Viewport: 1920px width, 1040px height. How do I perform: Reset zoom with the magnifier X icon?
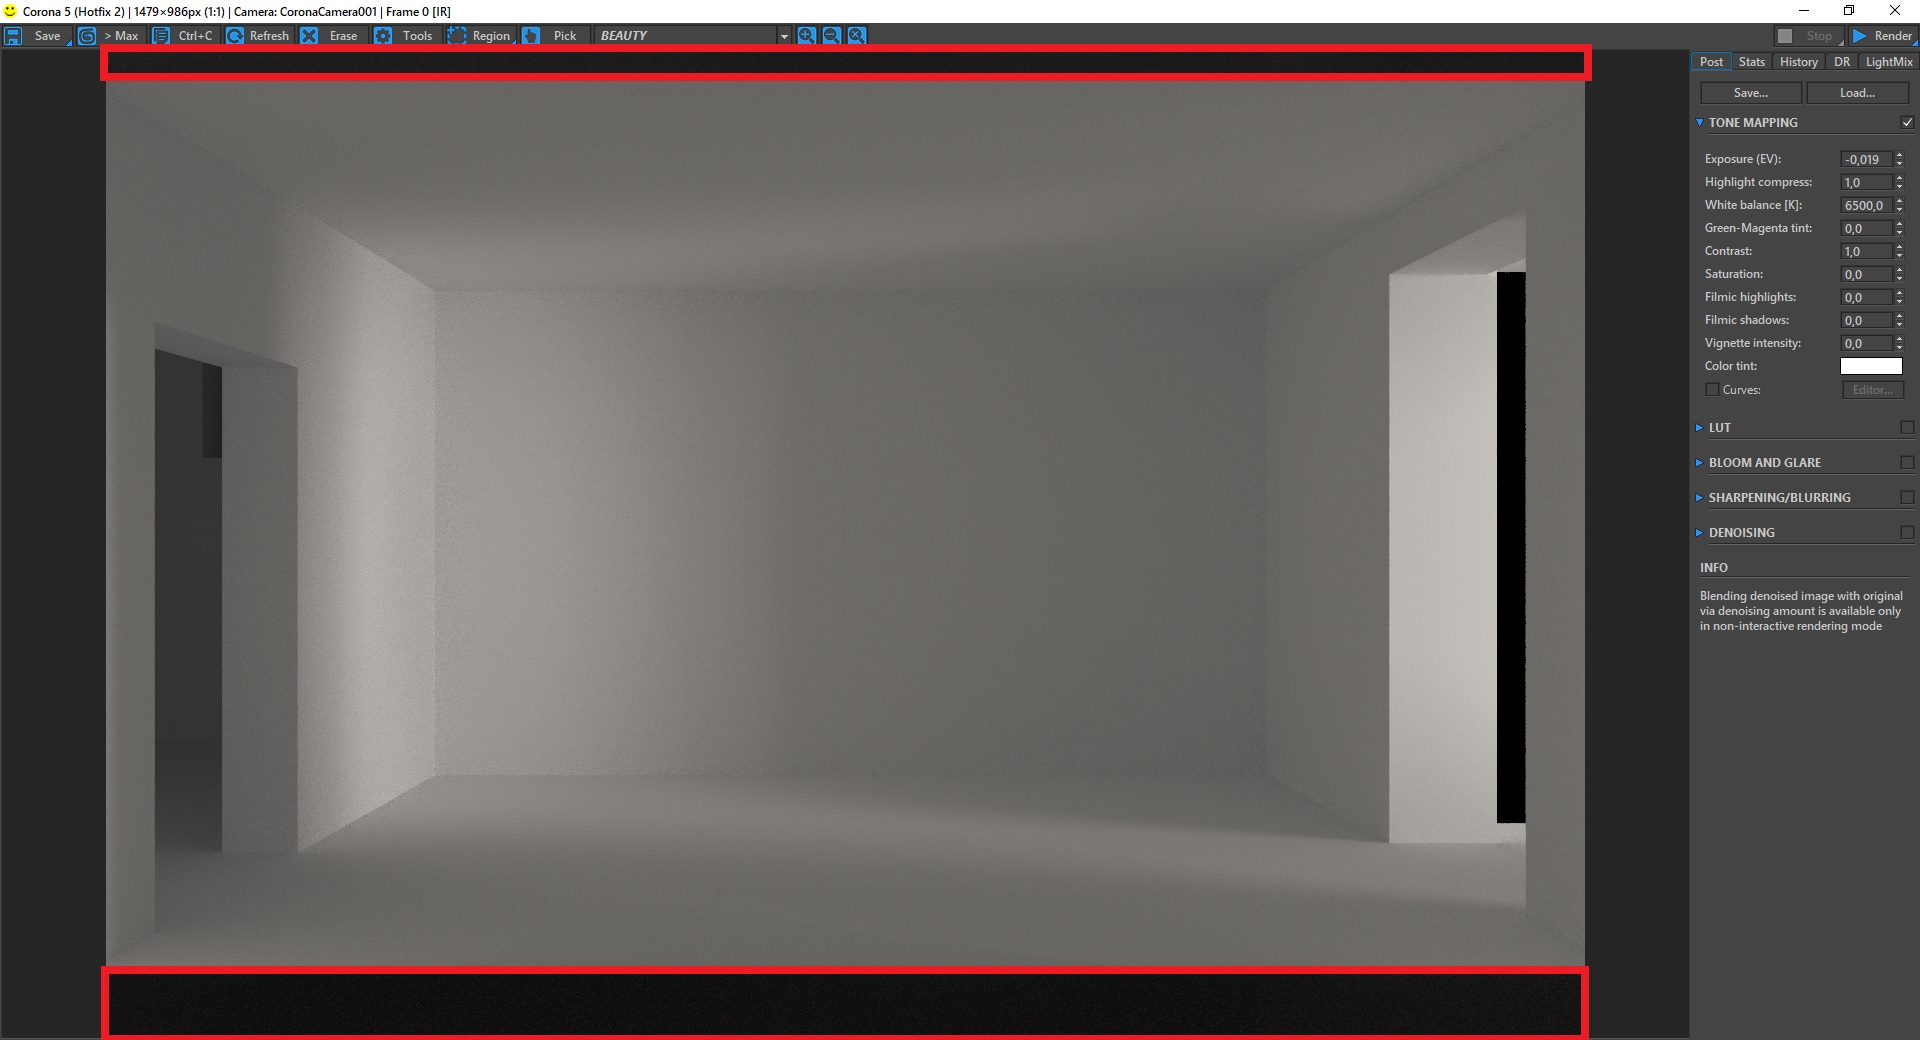(857, 36)
